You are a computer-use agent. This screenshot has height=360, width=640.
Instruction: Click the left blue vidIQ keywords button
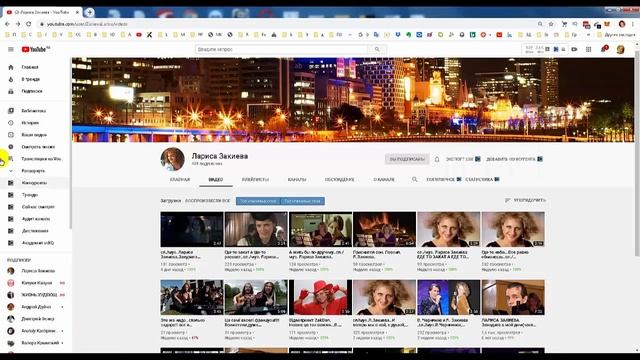click(x=258, y=201)
